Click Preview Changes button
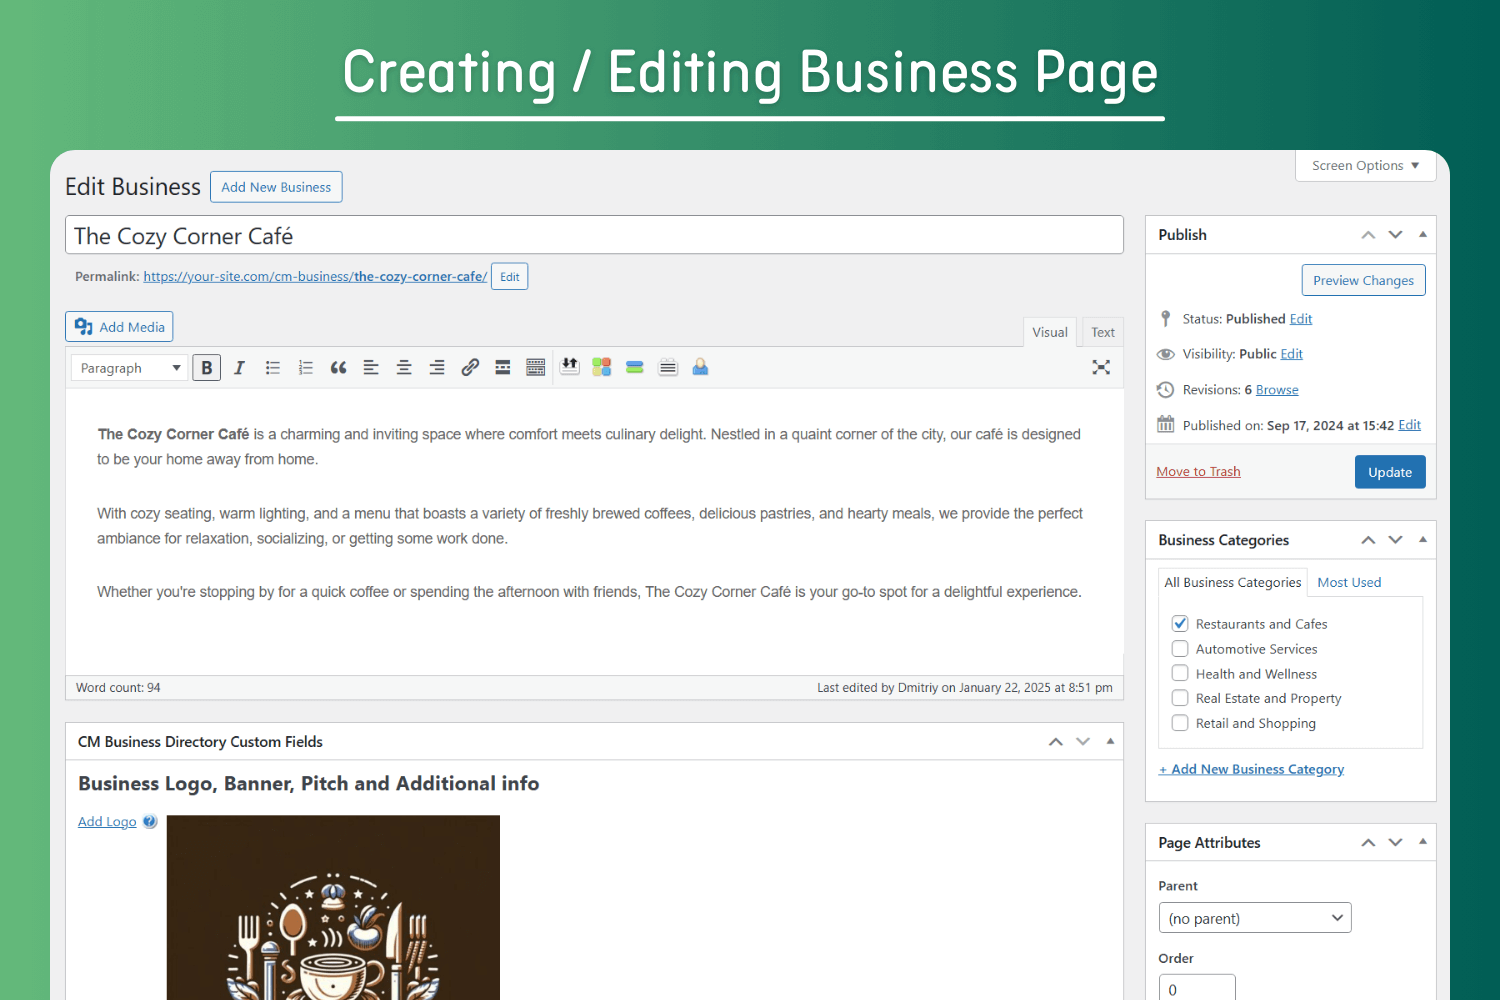Screen dimensions: 1500x1000 click(1363, 280)
